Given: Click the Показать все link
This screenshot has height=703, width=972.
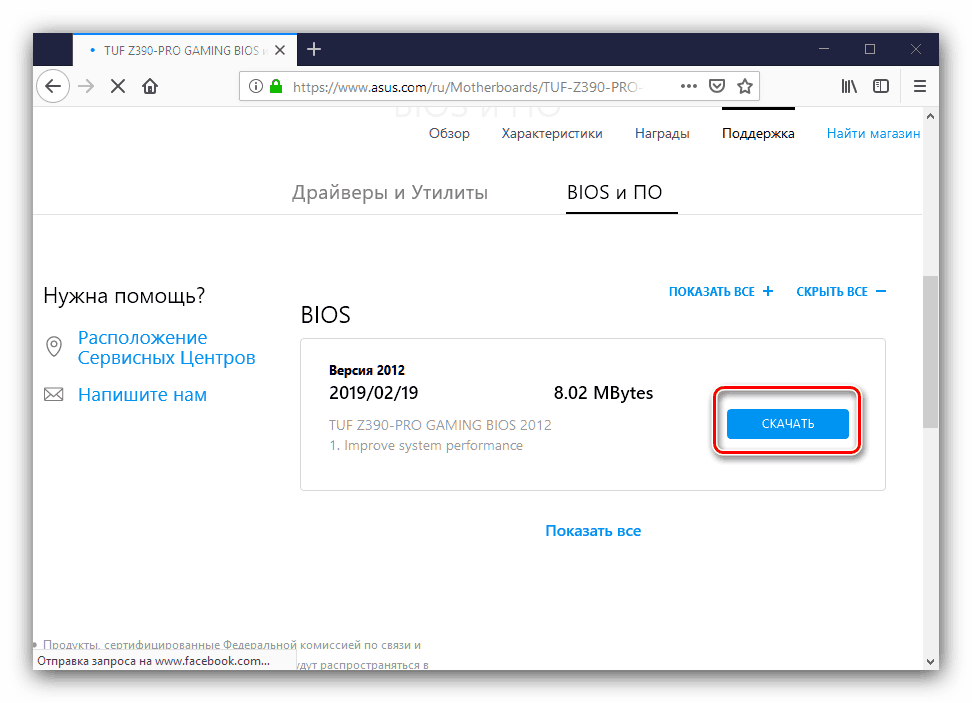Looking at the screenshot, I should click(x=593, y=531).
